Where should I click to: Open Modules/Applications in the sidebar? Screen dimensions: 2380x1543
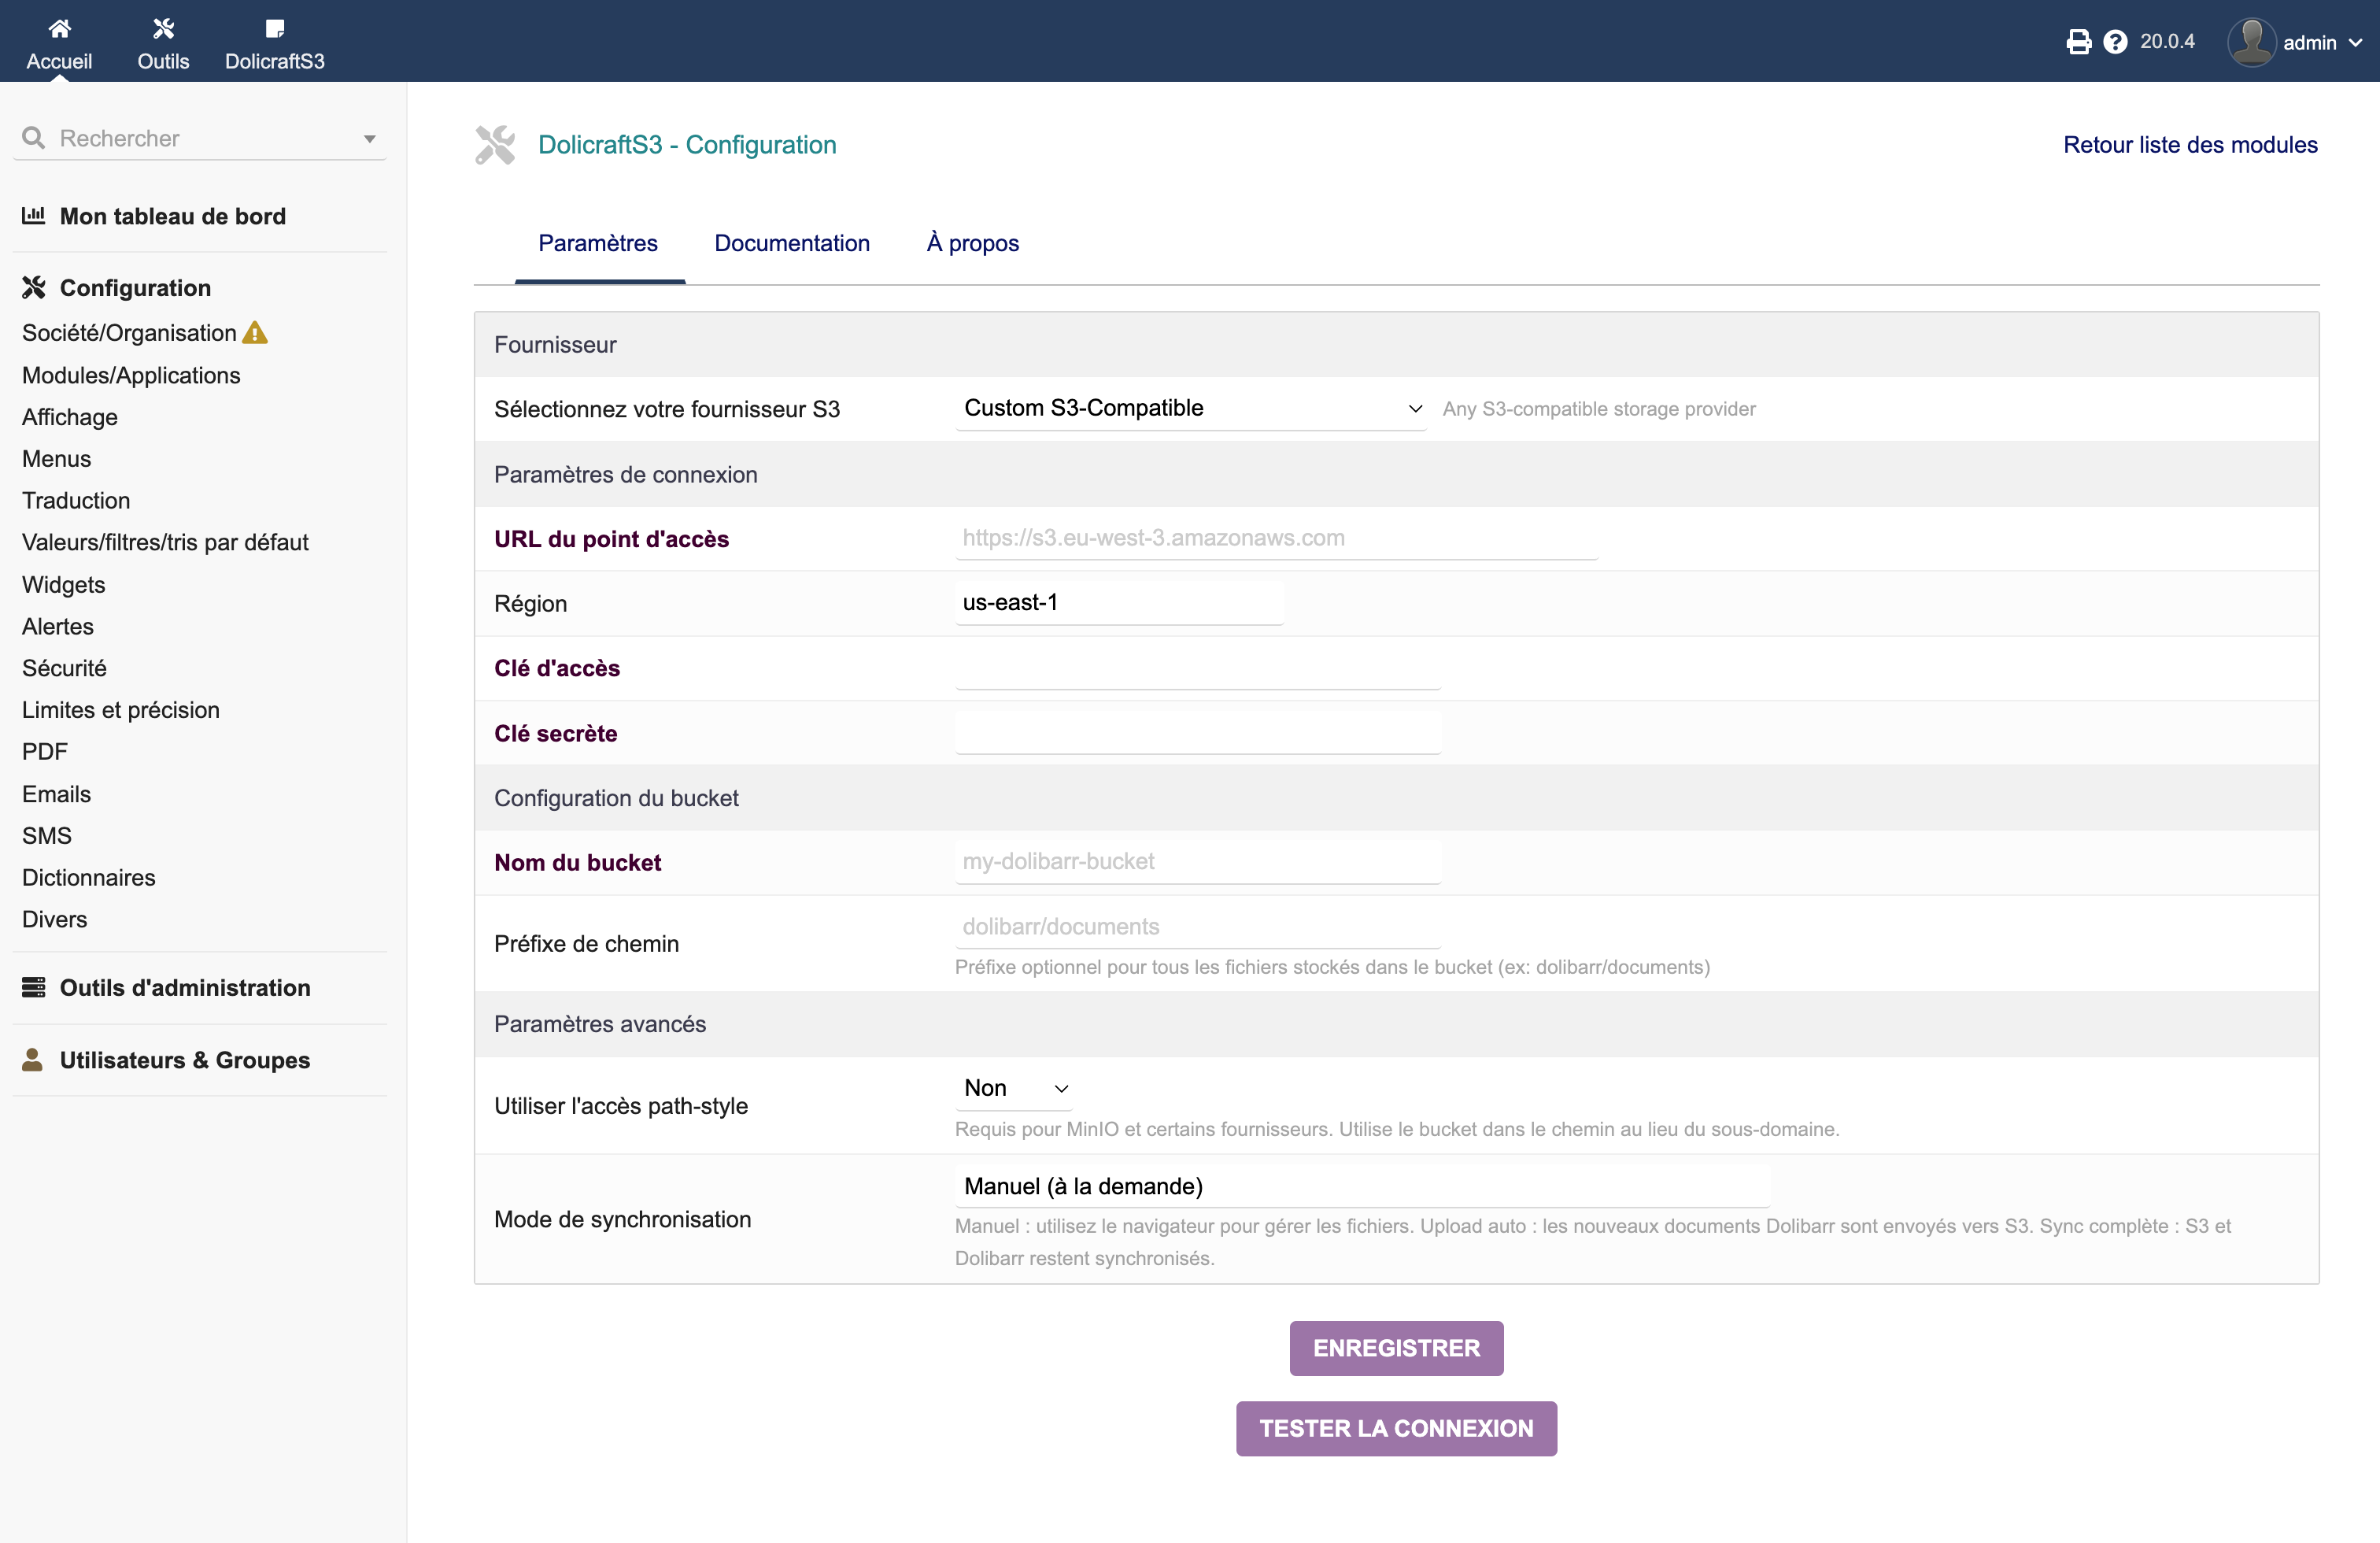(x=131, y=375)
